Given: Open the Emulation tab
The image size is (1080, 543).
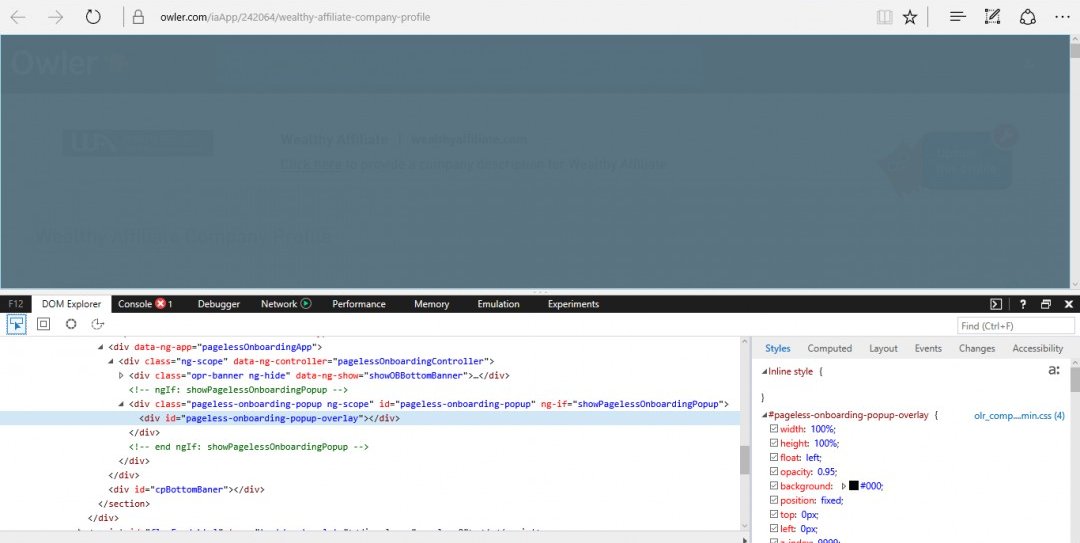Looking at the screenshot, I should click(x=499, y=304).
